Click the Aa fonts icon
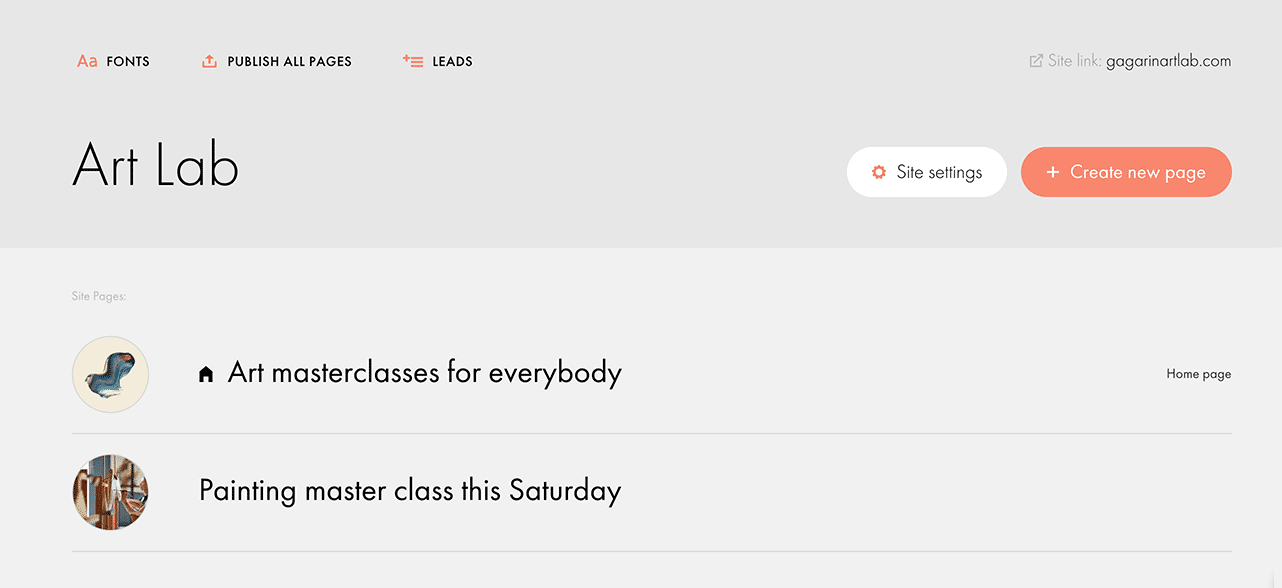 87,61
